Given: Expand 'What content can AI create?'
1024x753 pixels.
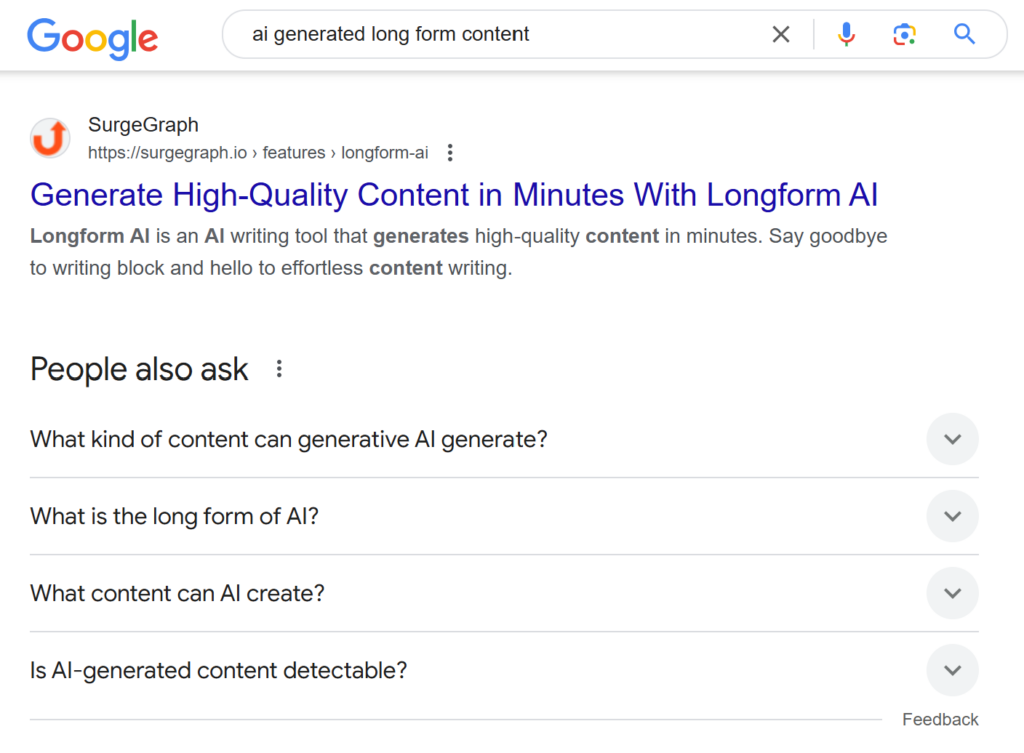Looking at the screenshot, I should (951, 593).
